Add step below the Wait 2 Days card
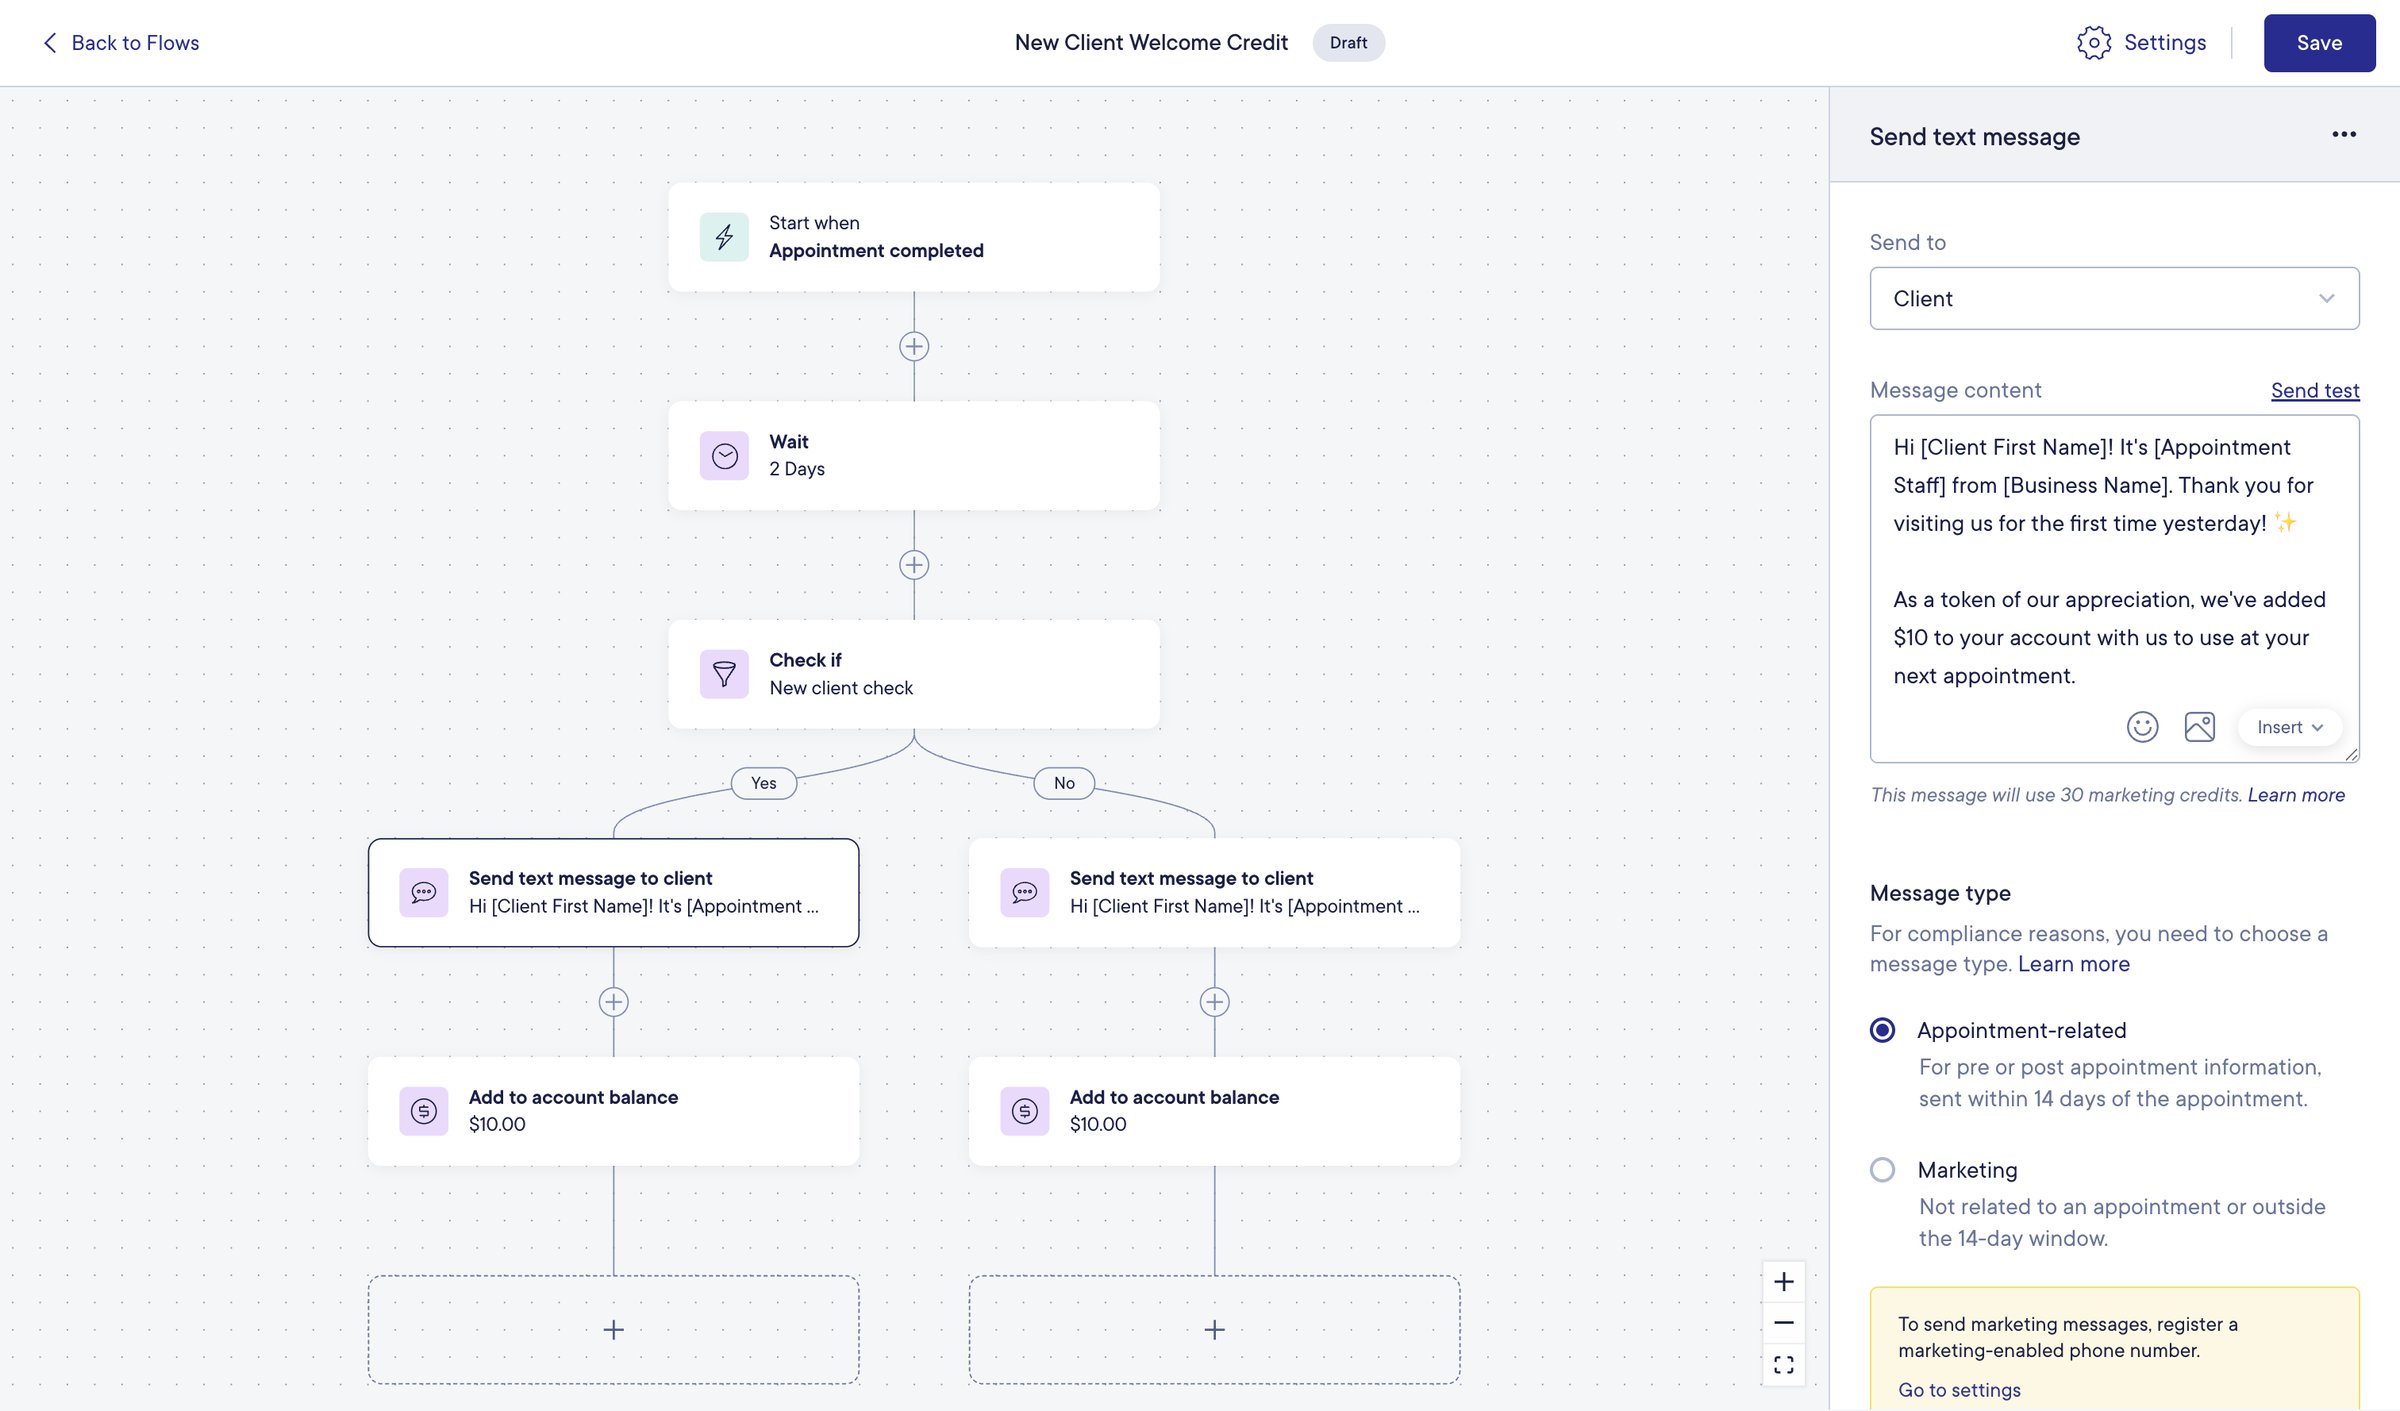Viewport: 2400px width, 1411px height. click(914, 565)
